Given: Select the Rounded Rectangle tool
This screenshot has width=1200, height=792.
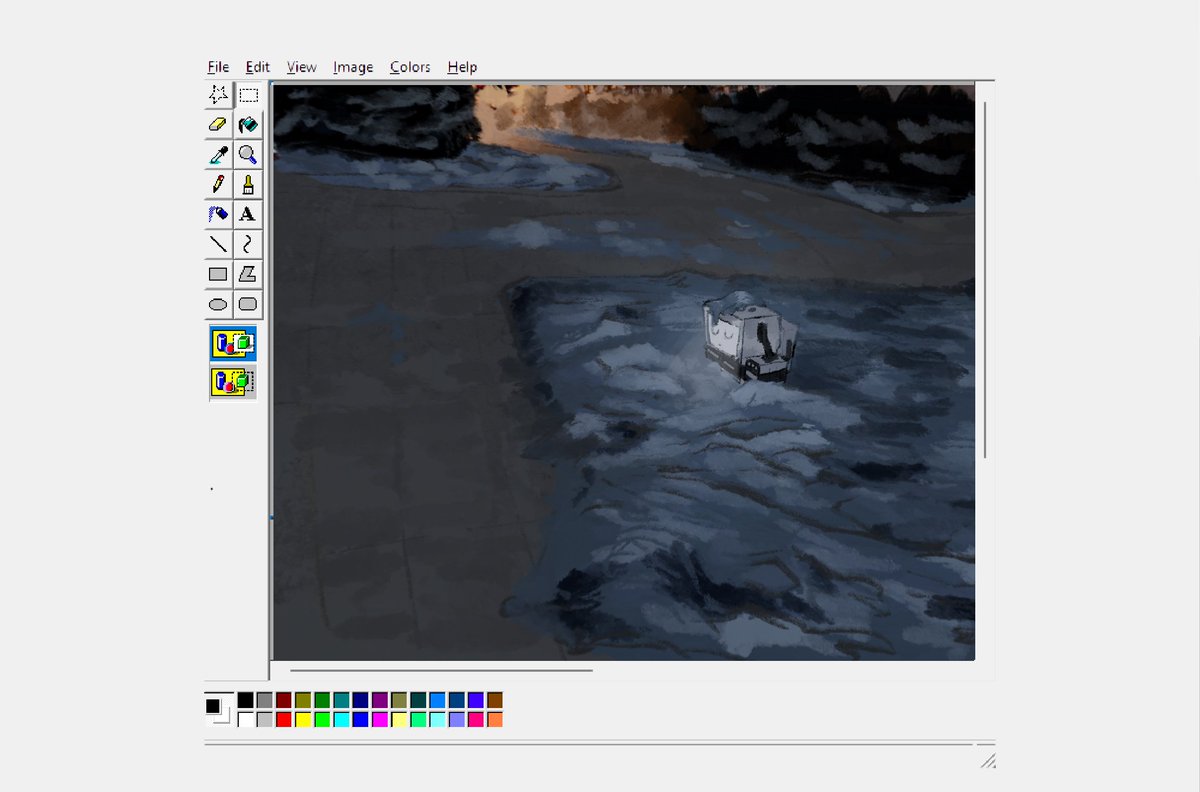Looking at the screenshot, I should coord(248,304).
